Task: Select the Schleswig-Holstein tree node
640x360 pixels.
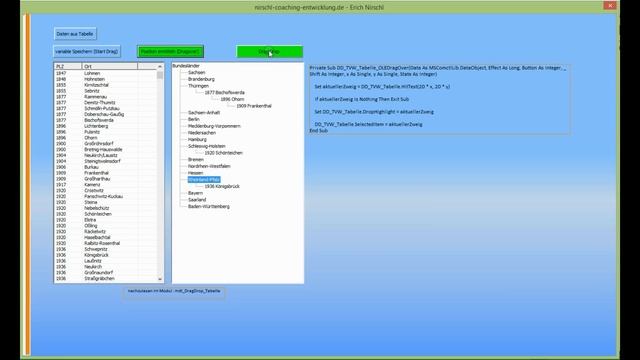Action: coord(207,146)
